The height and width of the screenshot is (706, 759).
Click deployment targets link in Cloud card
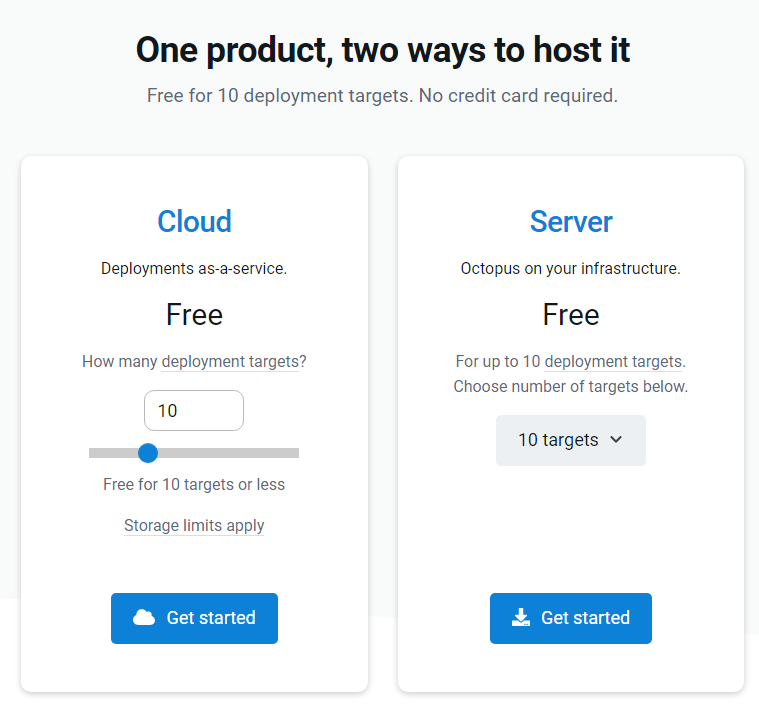230,362
